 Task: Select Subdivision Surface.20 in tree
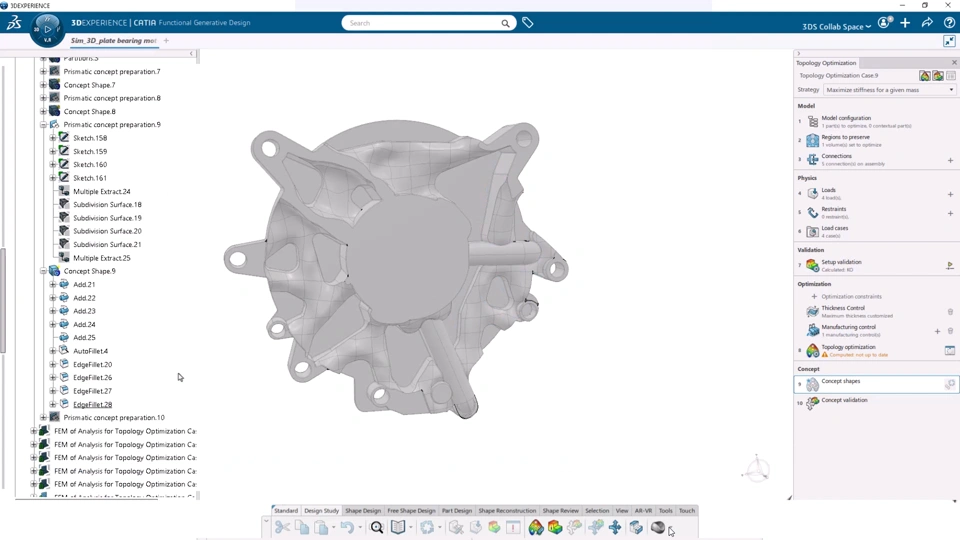click(107, 231)
